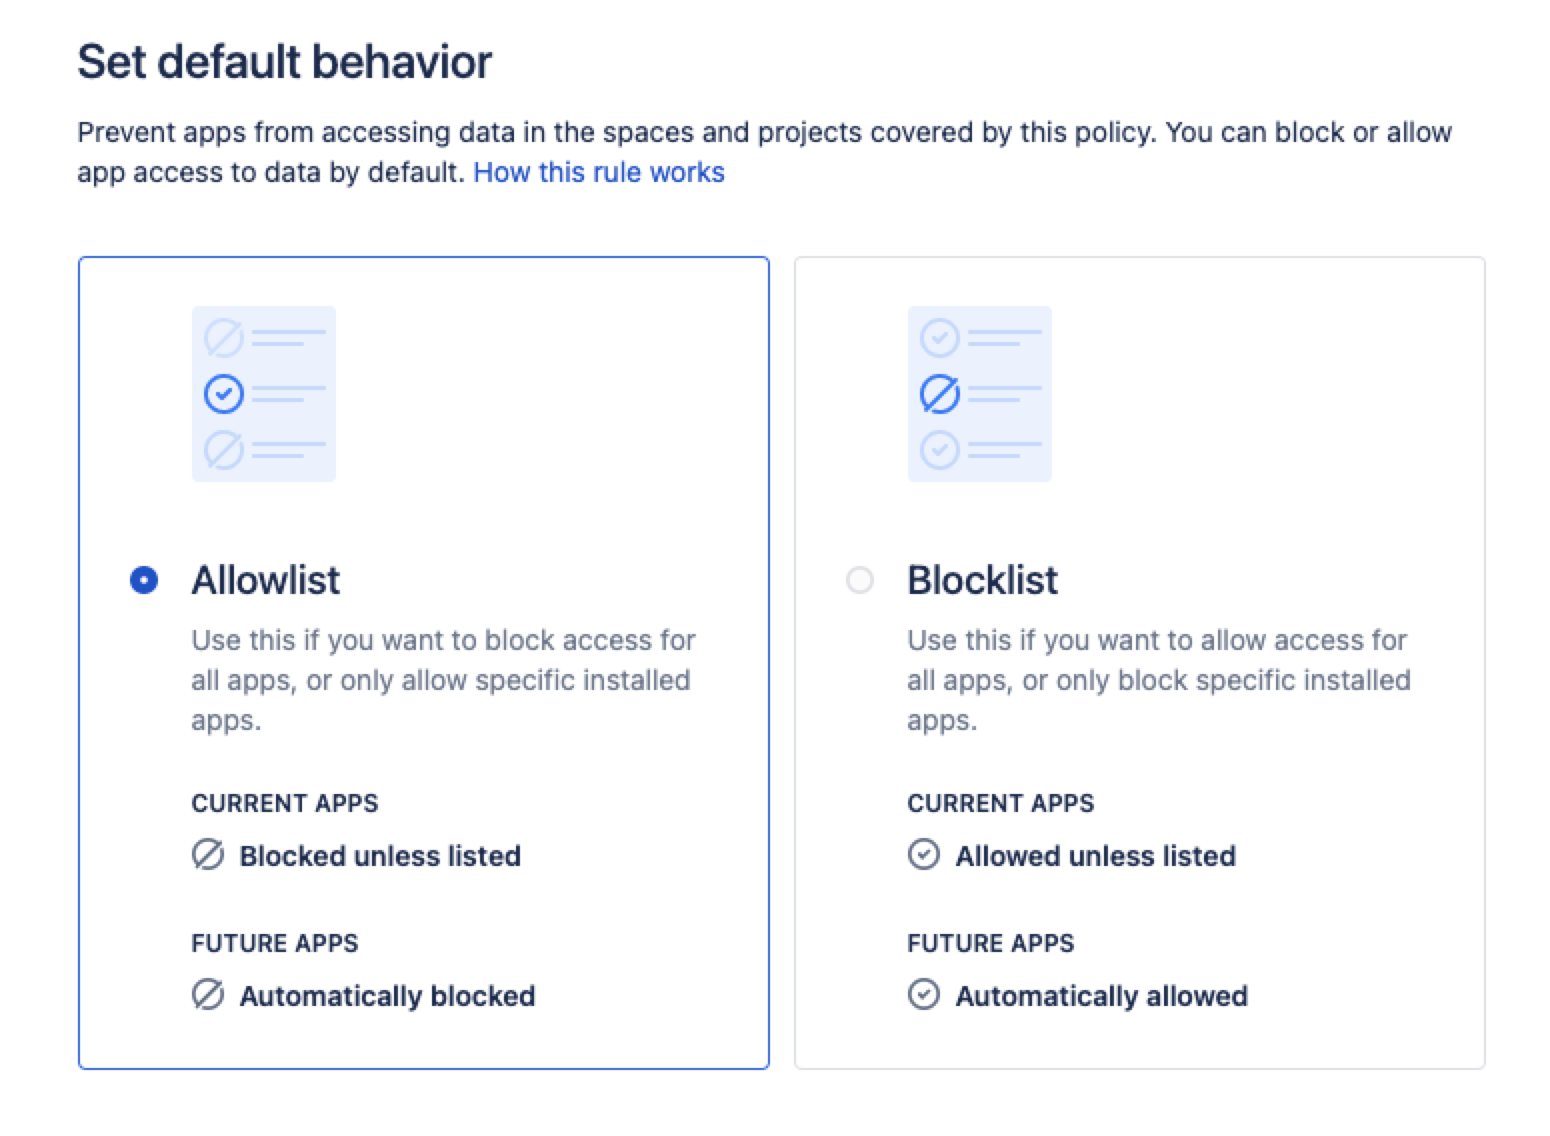
Task: Click the checkmark row in the Allowlist illustration
Action: pyautogui.click(x=223, y=393)
